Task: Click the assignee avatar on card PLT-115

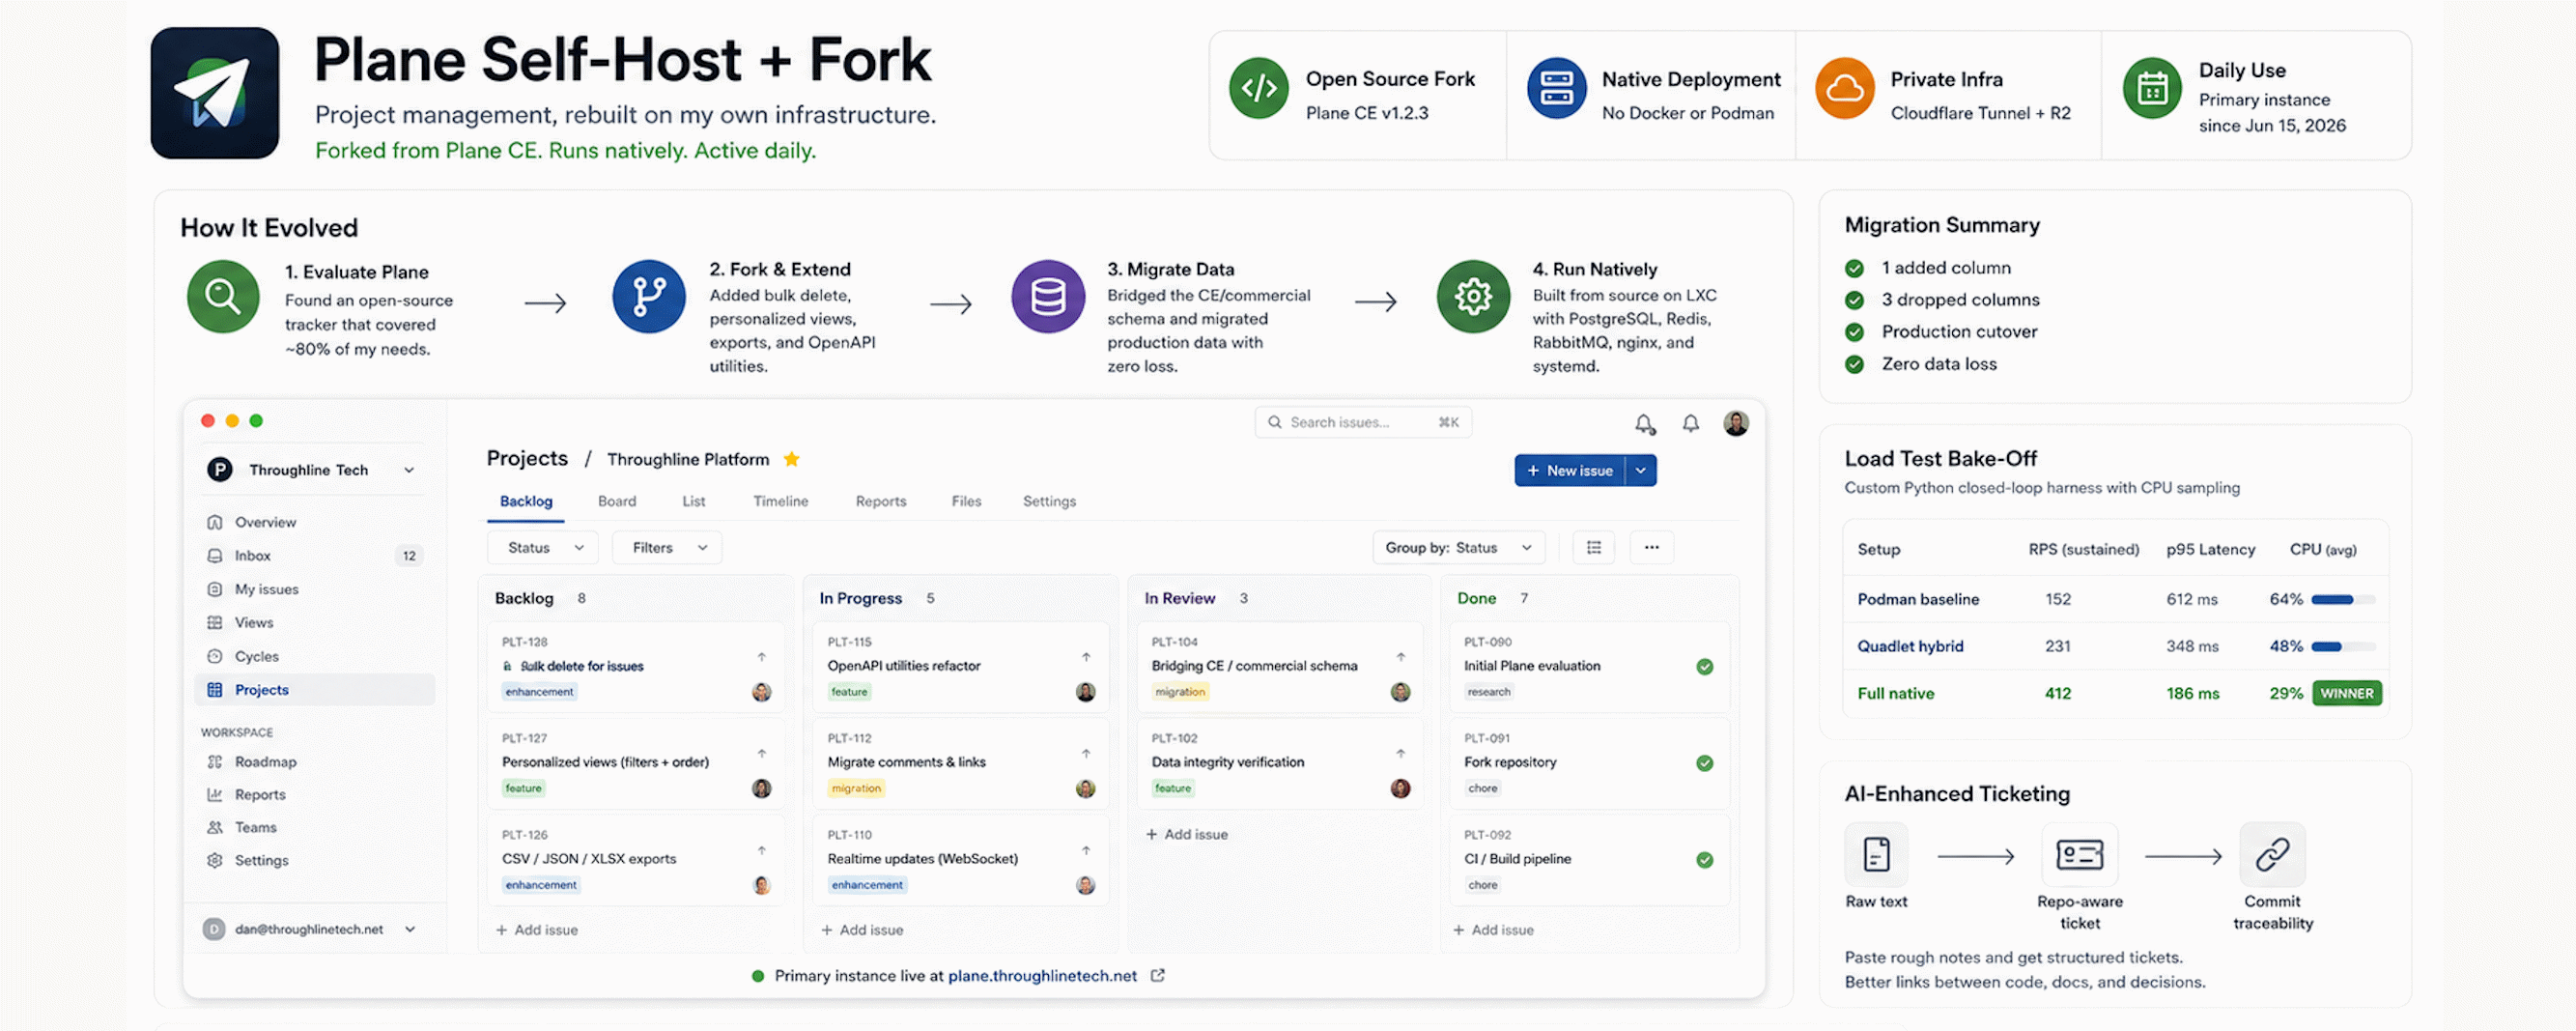Action: (1085, 692)
